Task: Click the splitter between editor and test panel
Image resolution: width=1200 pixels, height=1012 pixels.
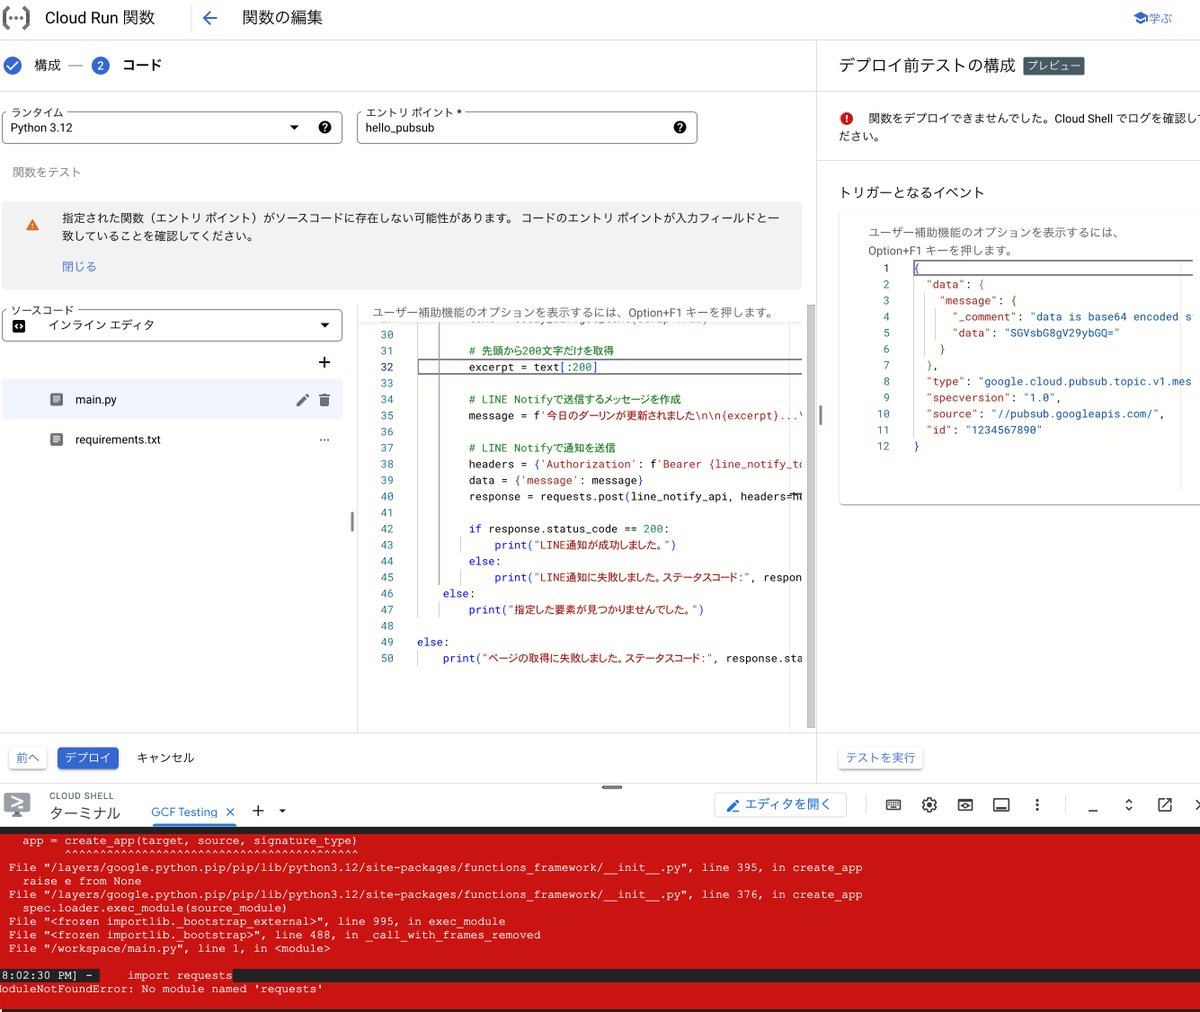Action: (820, 414)
